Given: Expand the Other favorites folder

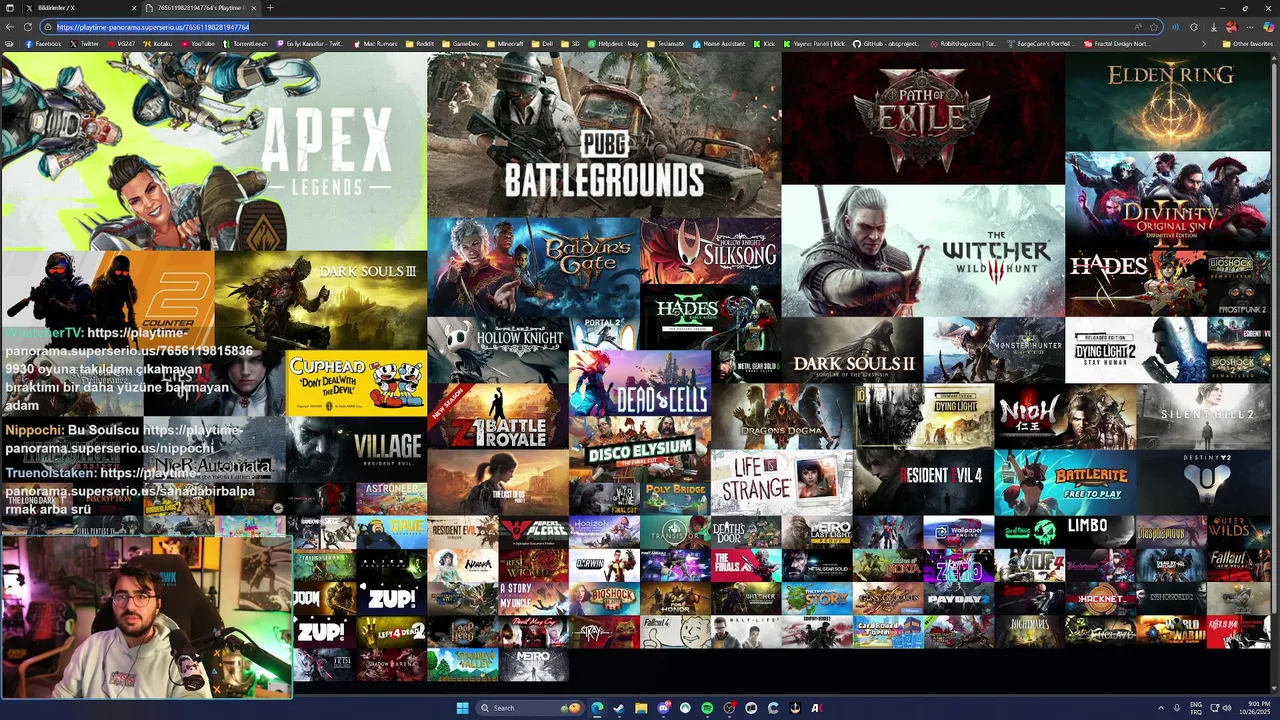Looking at the screenshot, I should tap(1247, 44).
